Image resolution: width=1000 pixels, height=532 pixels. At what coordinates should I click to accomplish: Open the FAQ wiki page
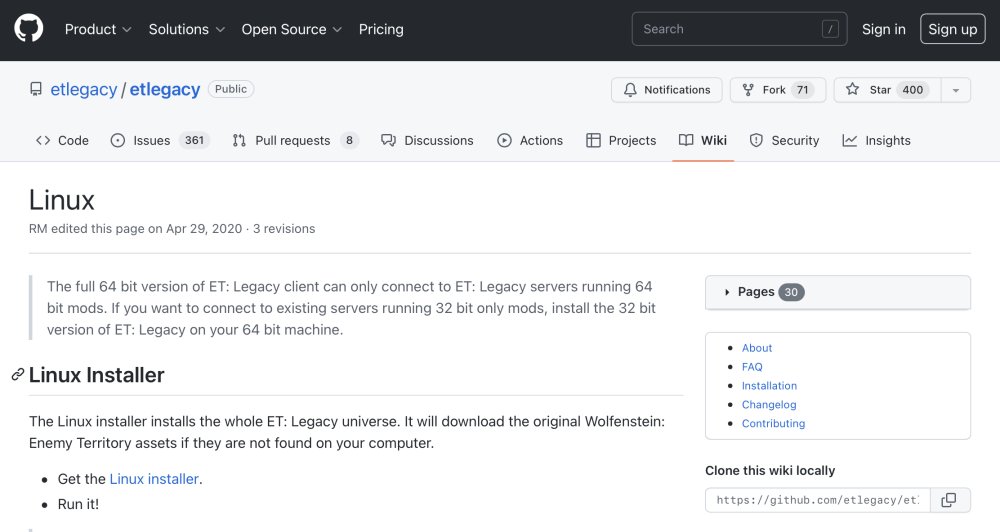tap(752, 367)
